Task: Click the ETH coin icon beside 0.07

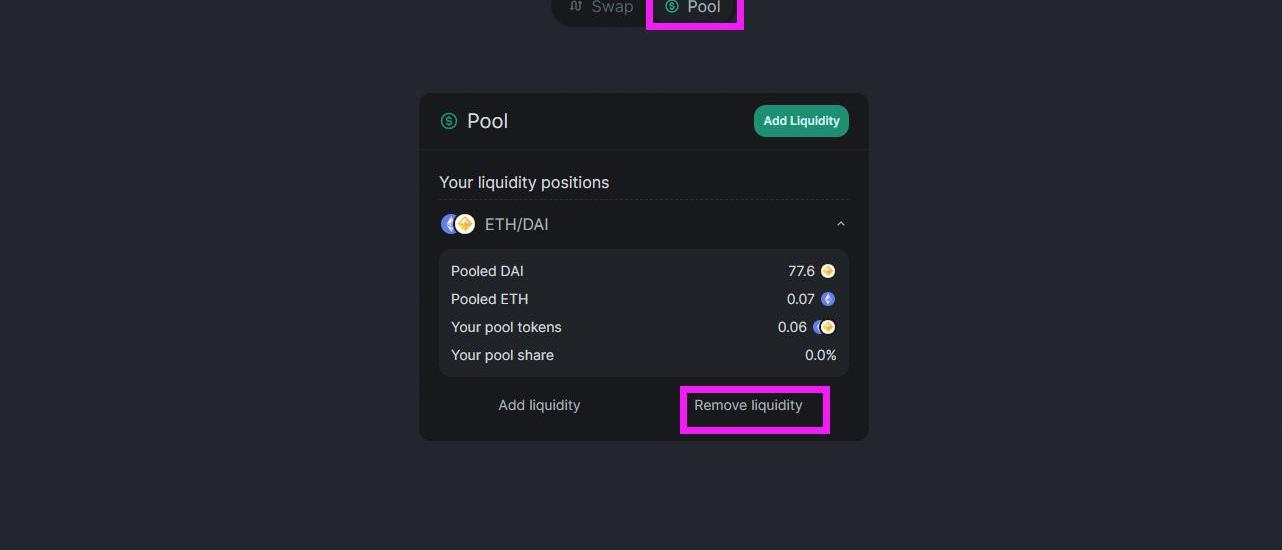Action: [828, 299]
